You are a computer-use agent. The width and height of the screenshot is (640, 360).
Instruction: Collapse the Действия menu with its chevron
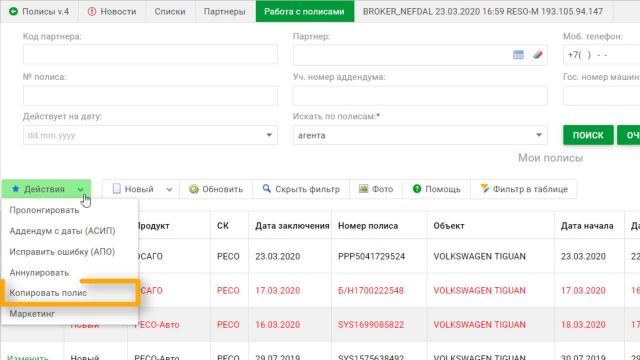(80, 189)
